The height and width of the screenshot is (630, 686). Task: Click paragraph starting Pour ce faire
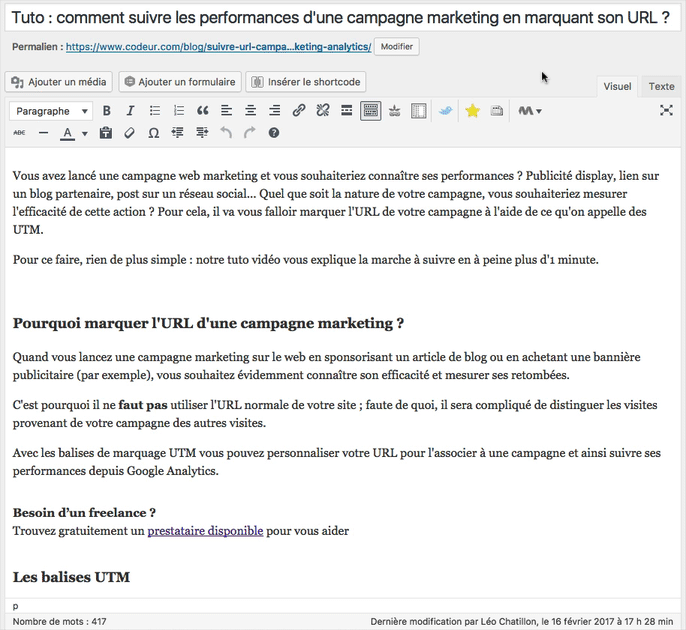pyautogui.click(x=305, y=260)
